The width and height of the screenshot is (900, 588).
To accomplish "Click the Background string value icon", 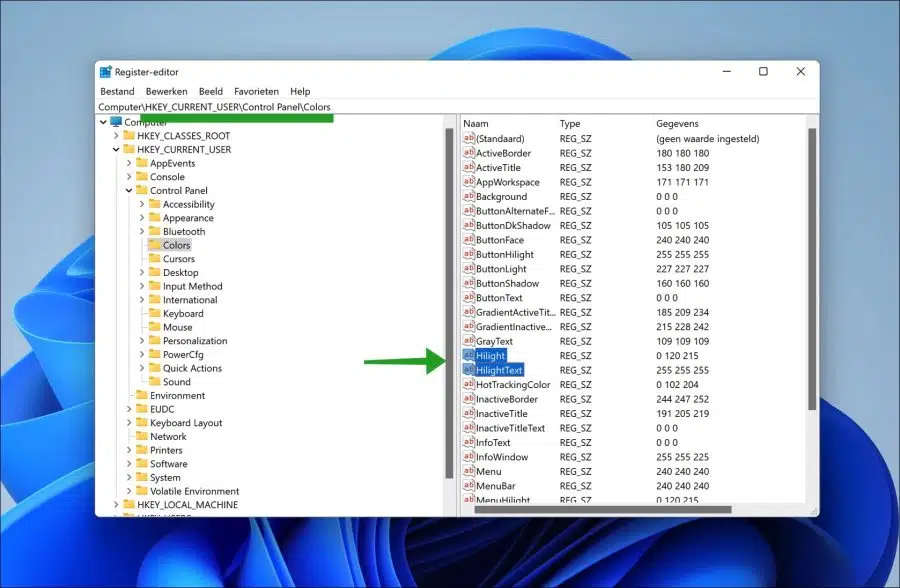I will point(469,196).
